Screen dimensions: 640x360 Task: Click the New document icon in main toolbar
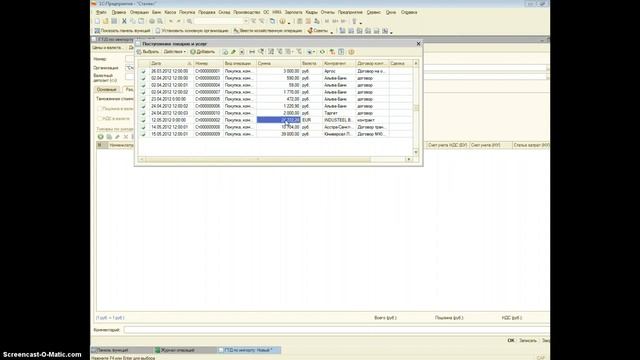[98, 21]
